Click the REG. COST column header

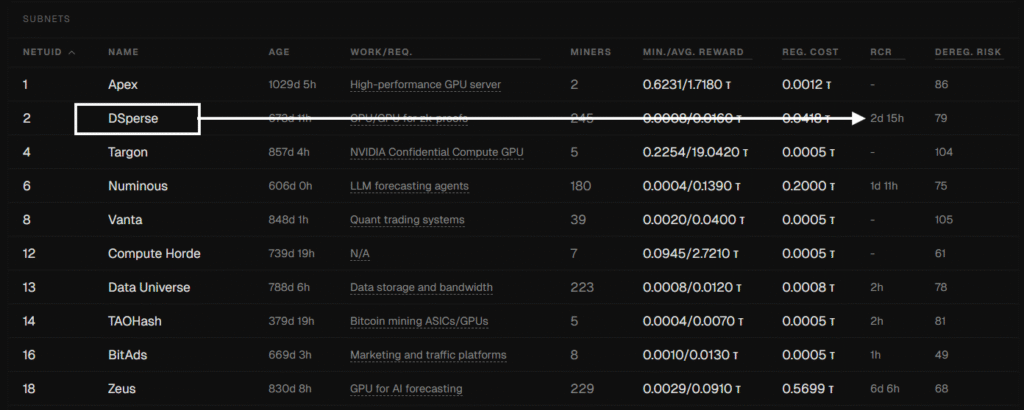810,52
